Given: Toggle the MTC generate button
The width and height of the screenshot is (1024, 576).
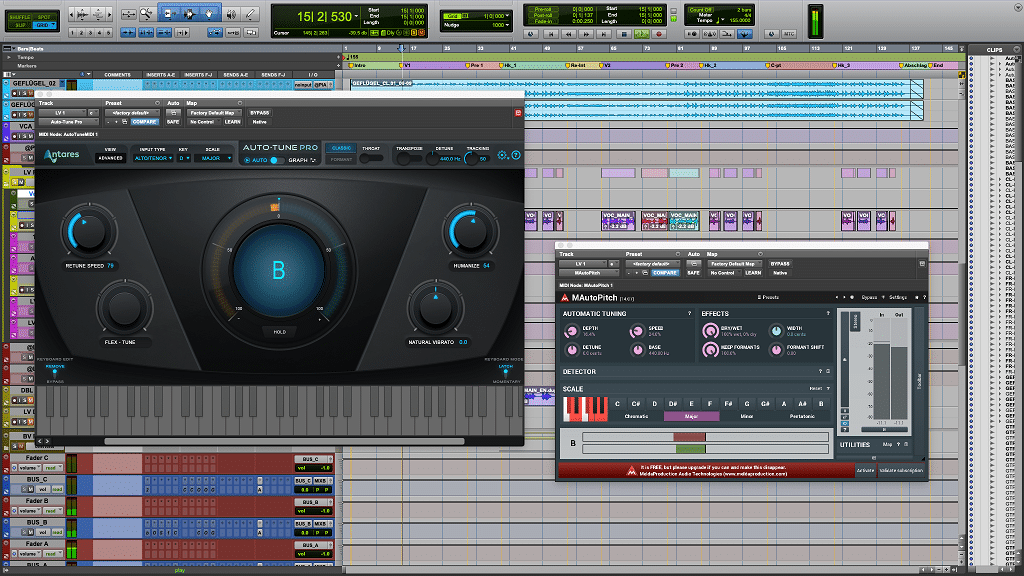Looking at the screenshot, I should (789, 33).
